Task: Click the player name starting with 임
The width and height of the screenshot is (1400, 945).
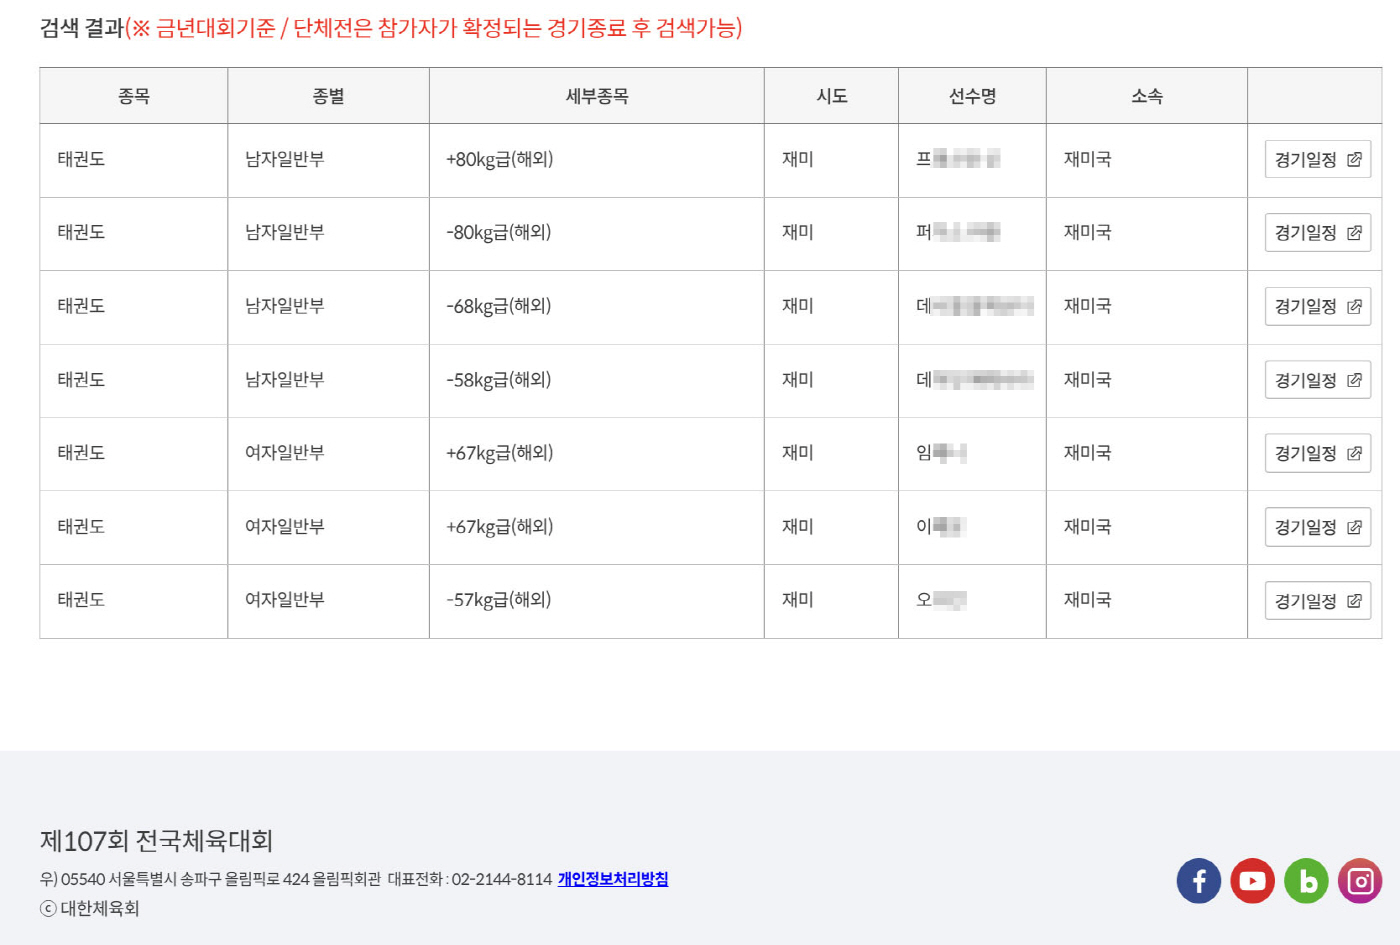Action: coord(941,453)
